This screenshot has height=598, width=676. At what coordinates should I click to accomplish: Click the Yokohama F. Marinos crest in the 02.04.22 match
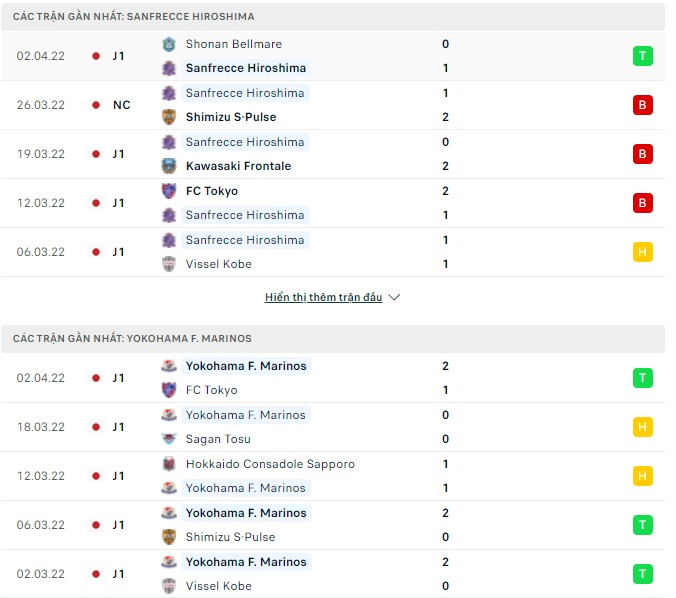tap(168, 366)
